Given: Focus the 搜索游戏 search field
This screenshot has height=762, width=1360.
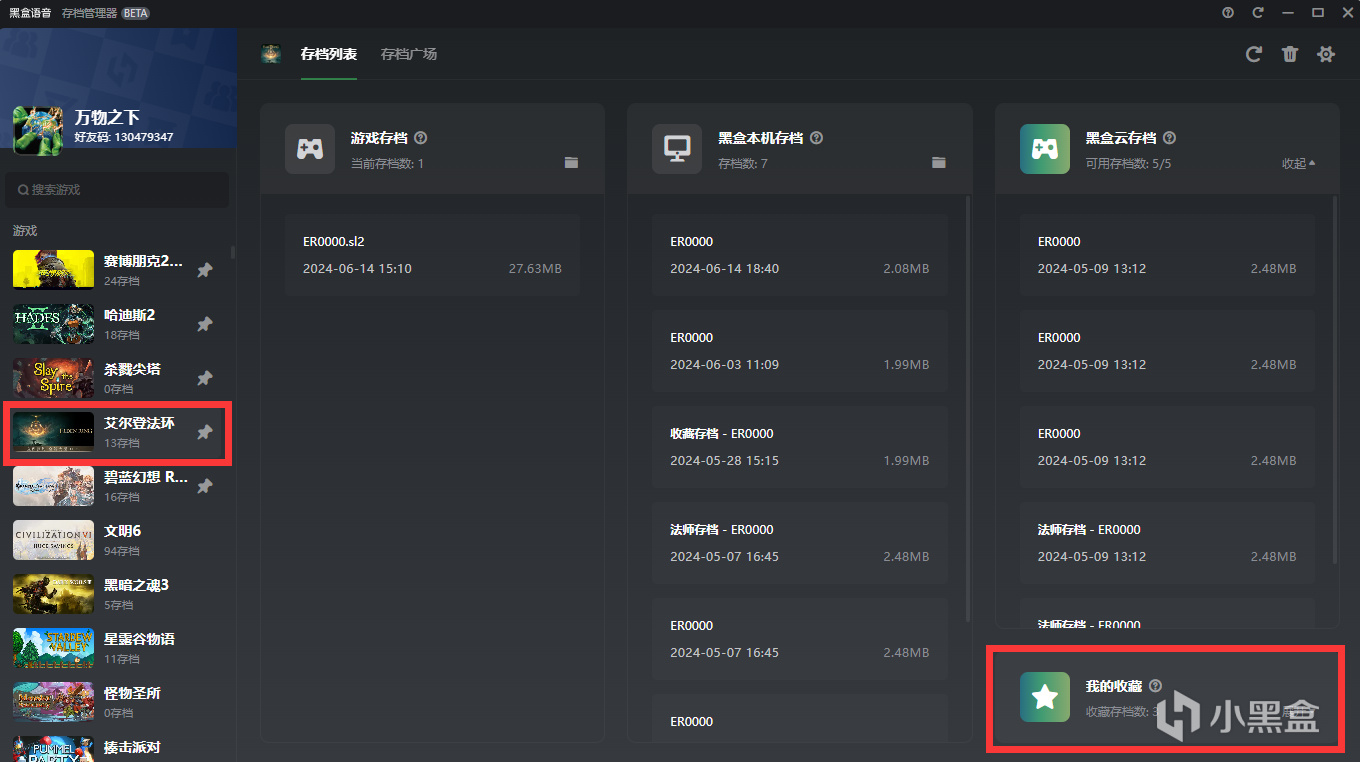Looking at the screenshot, I should 117,190.
